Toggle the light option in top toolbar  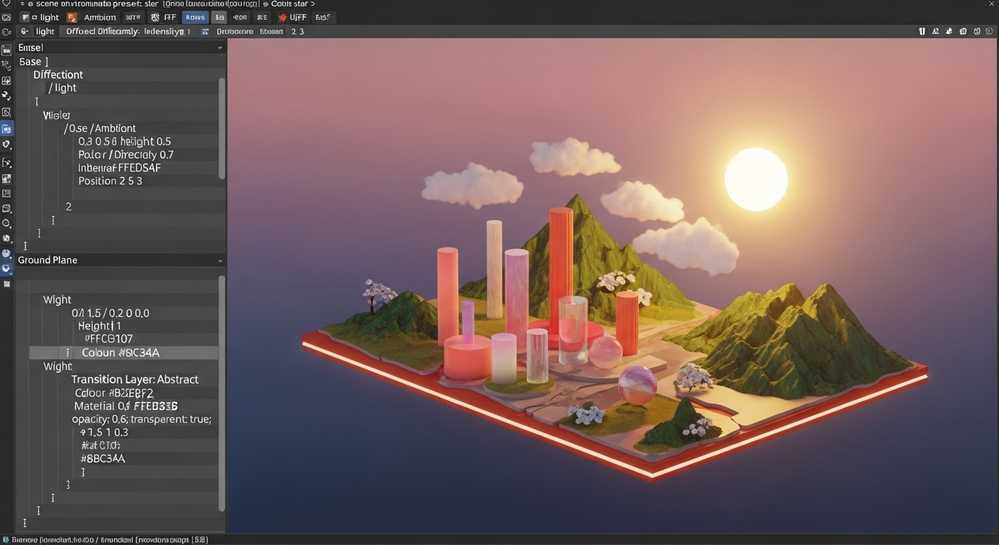coord(42,18)
